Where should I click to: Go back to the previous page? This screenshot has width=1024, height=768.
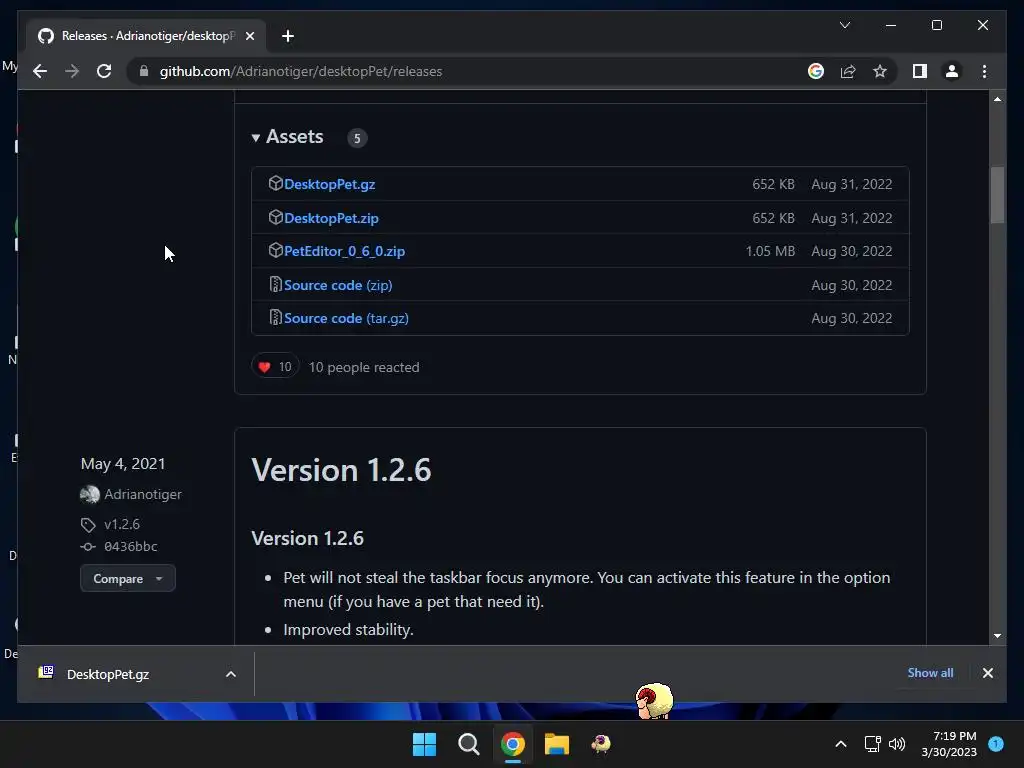(x=40, y=71)
